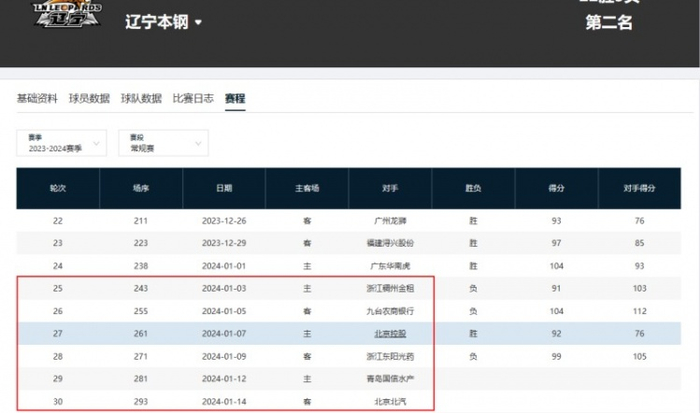Click opponent 广州龙狮 in round 22
Image resolution: width=700 pixels, height=413 pixels.
click(x=390, y=221)
